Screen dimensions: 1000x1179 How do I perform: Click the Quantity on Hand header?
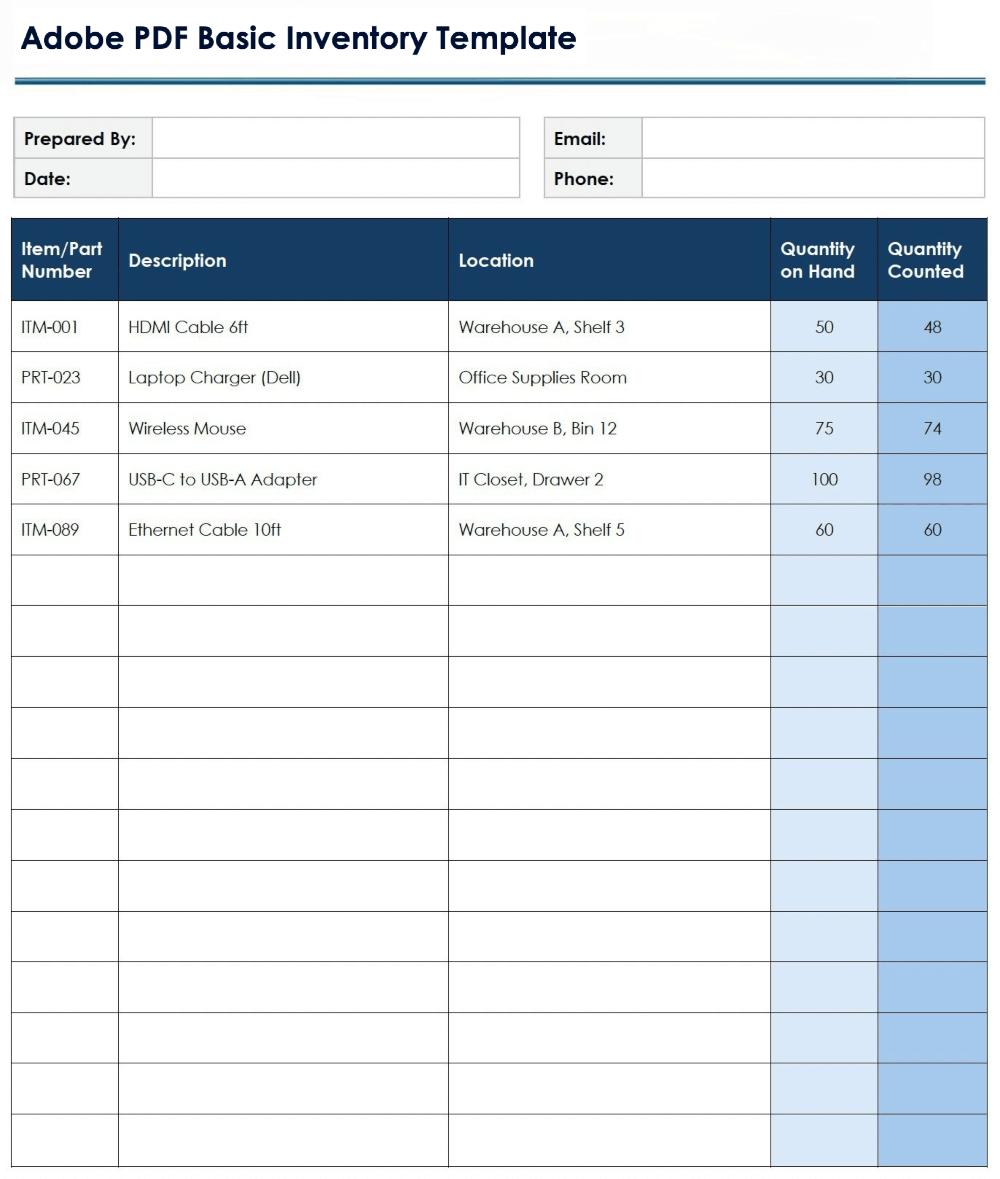click(818, 260)
